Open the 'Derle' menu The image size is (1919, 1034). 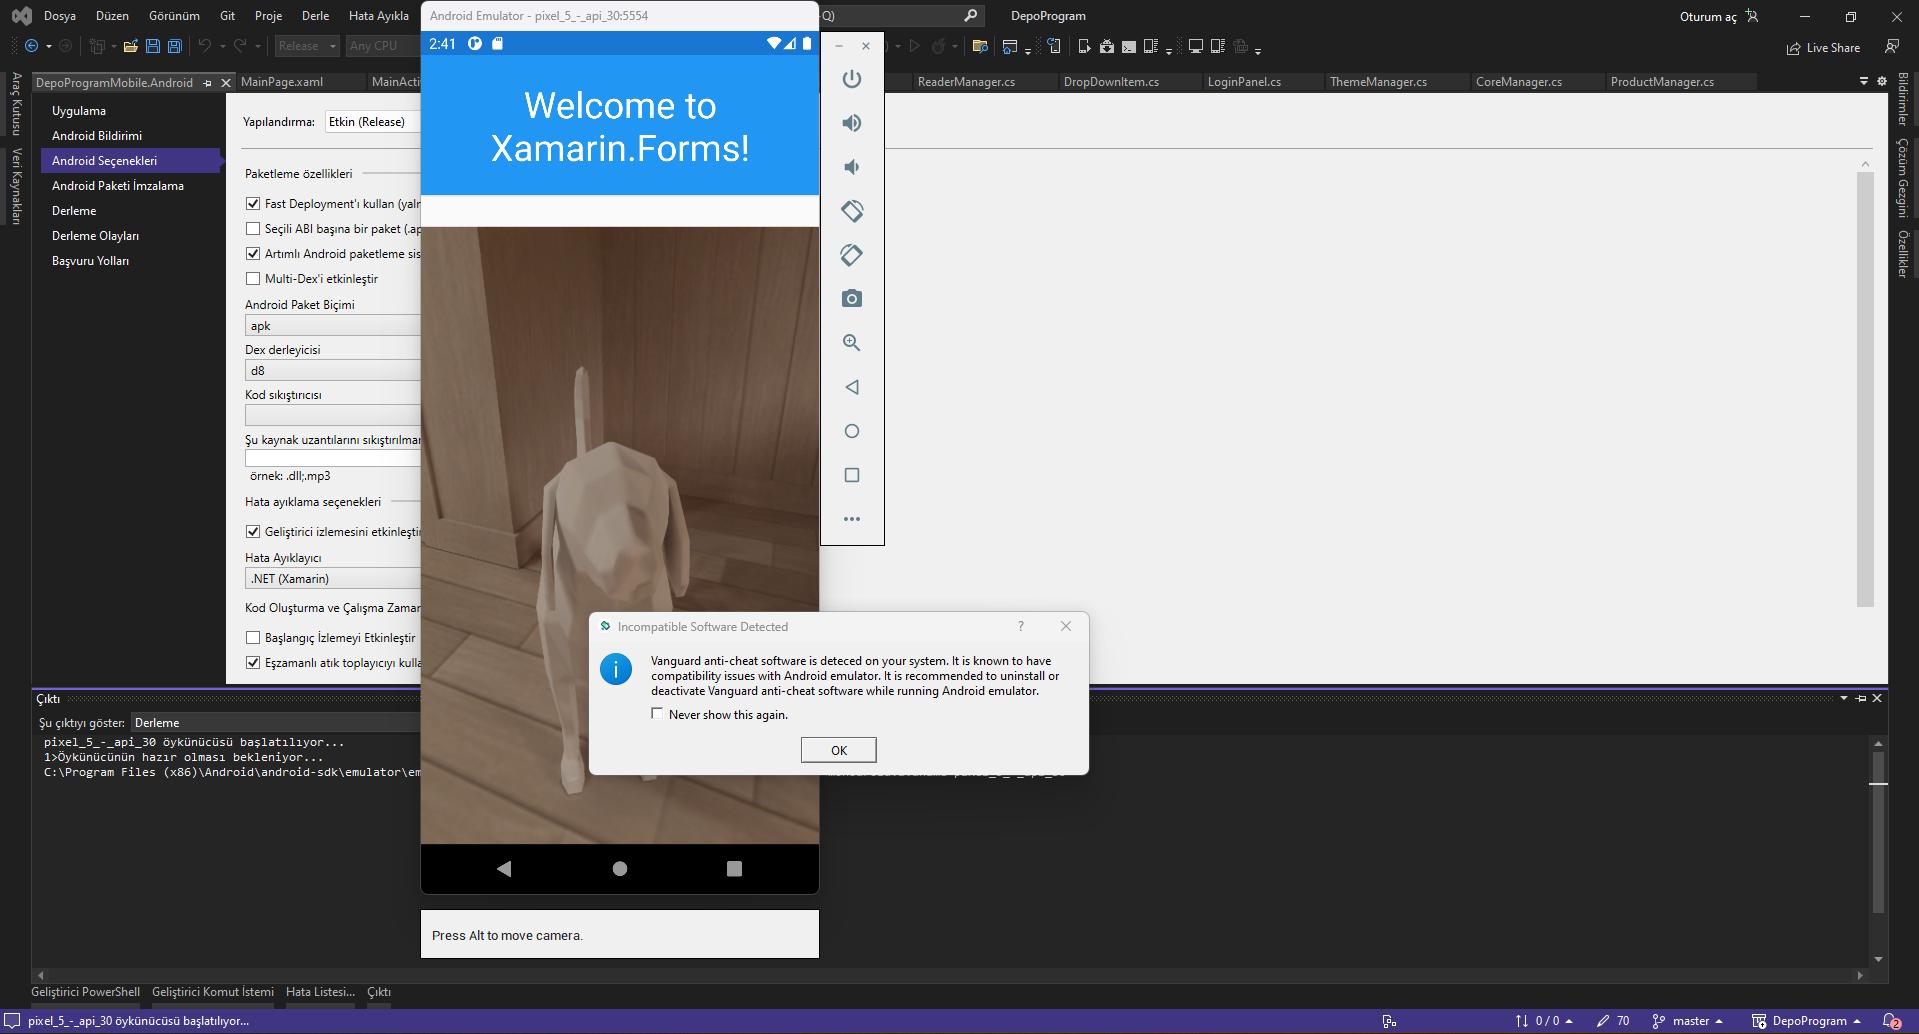[x=315, y=16]
